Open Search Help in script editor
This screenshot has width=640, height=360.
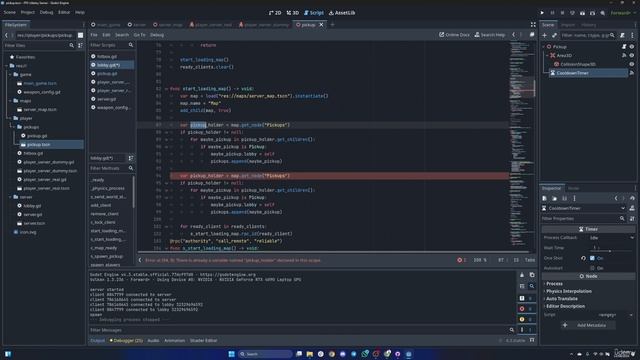click(x=490, y=35)
